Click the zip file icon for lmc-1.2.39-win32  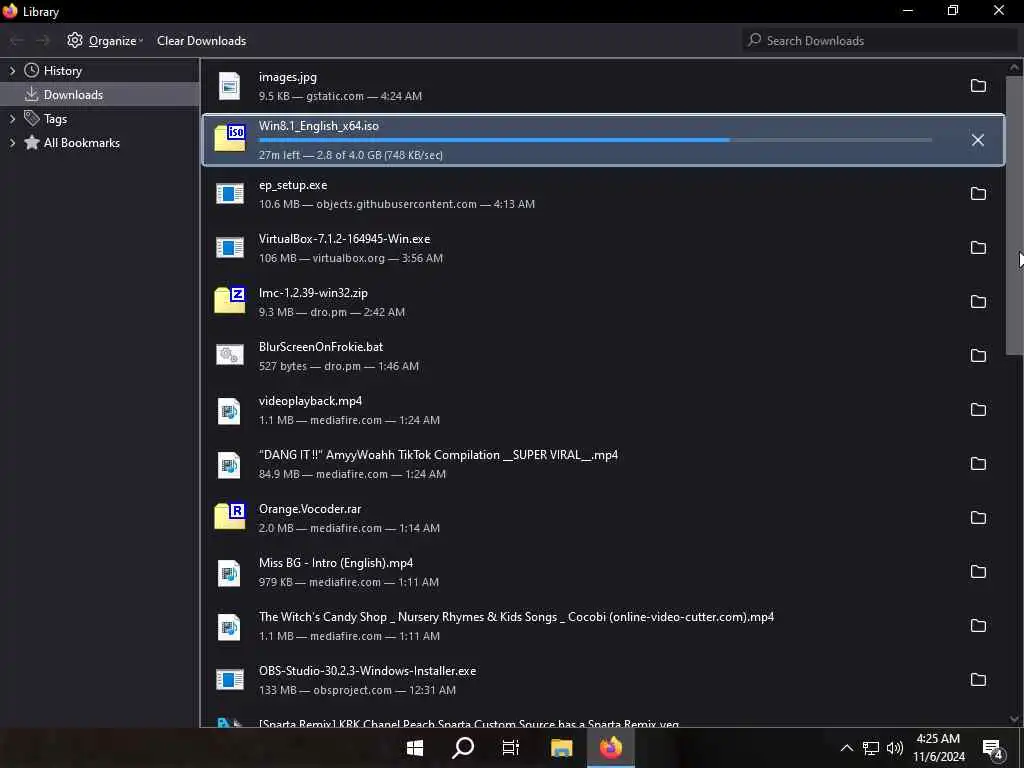[x=230, y=300]
